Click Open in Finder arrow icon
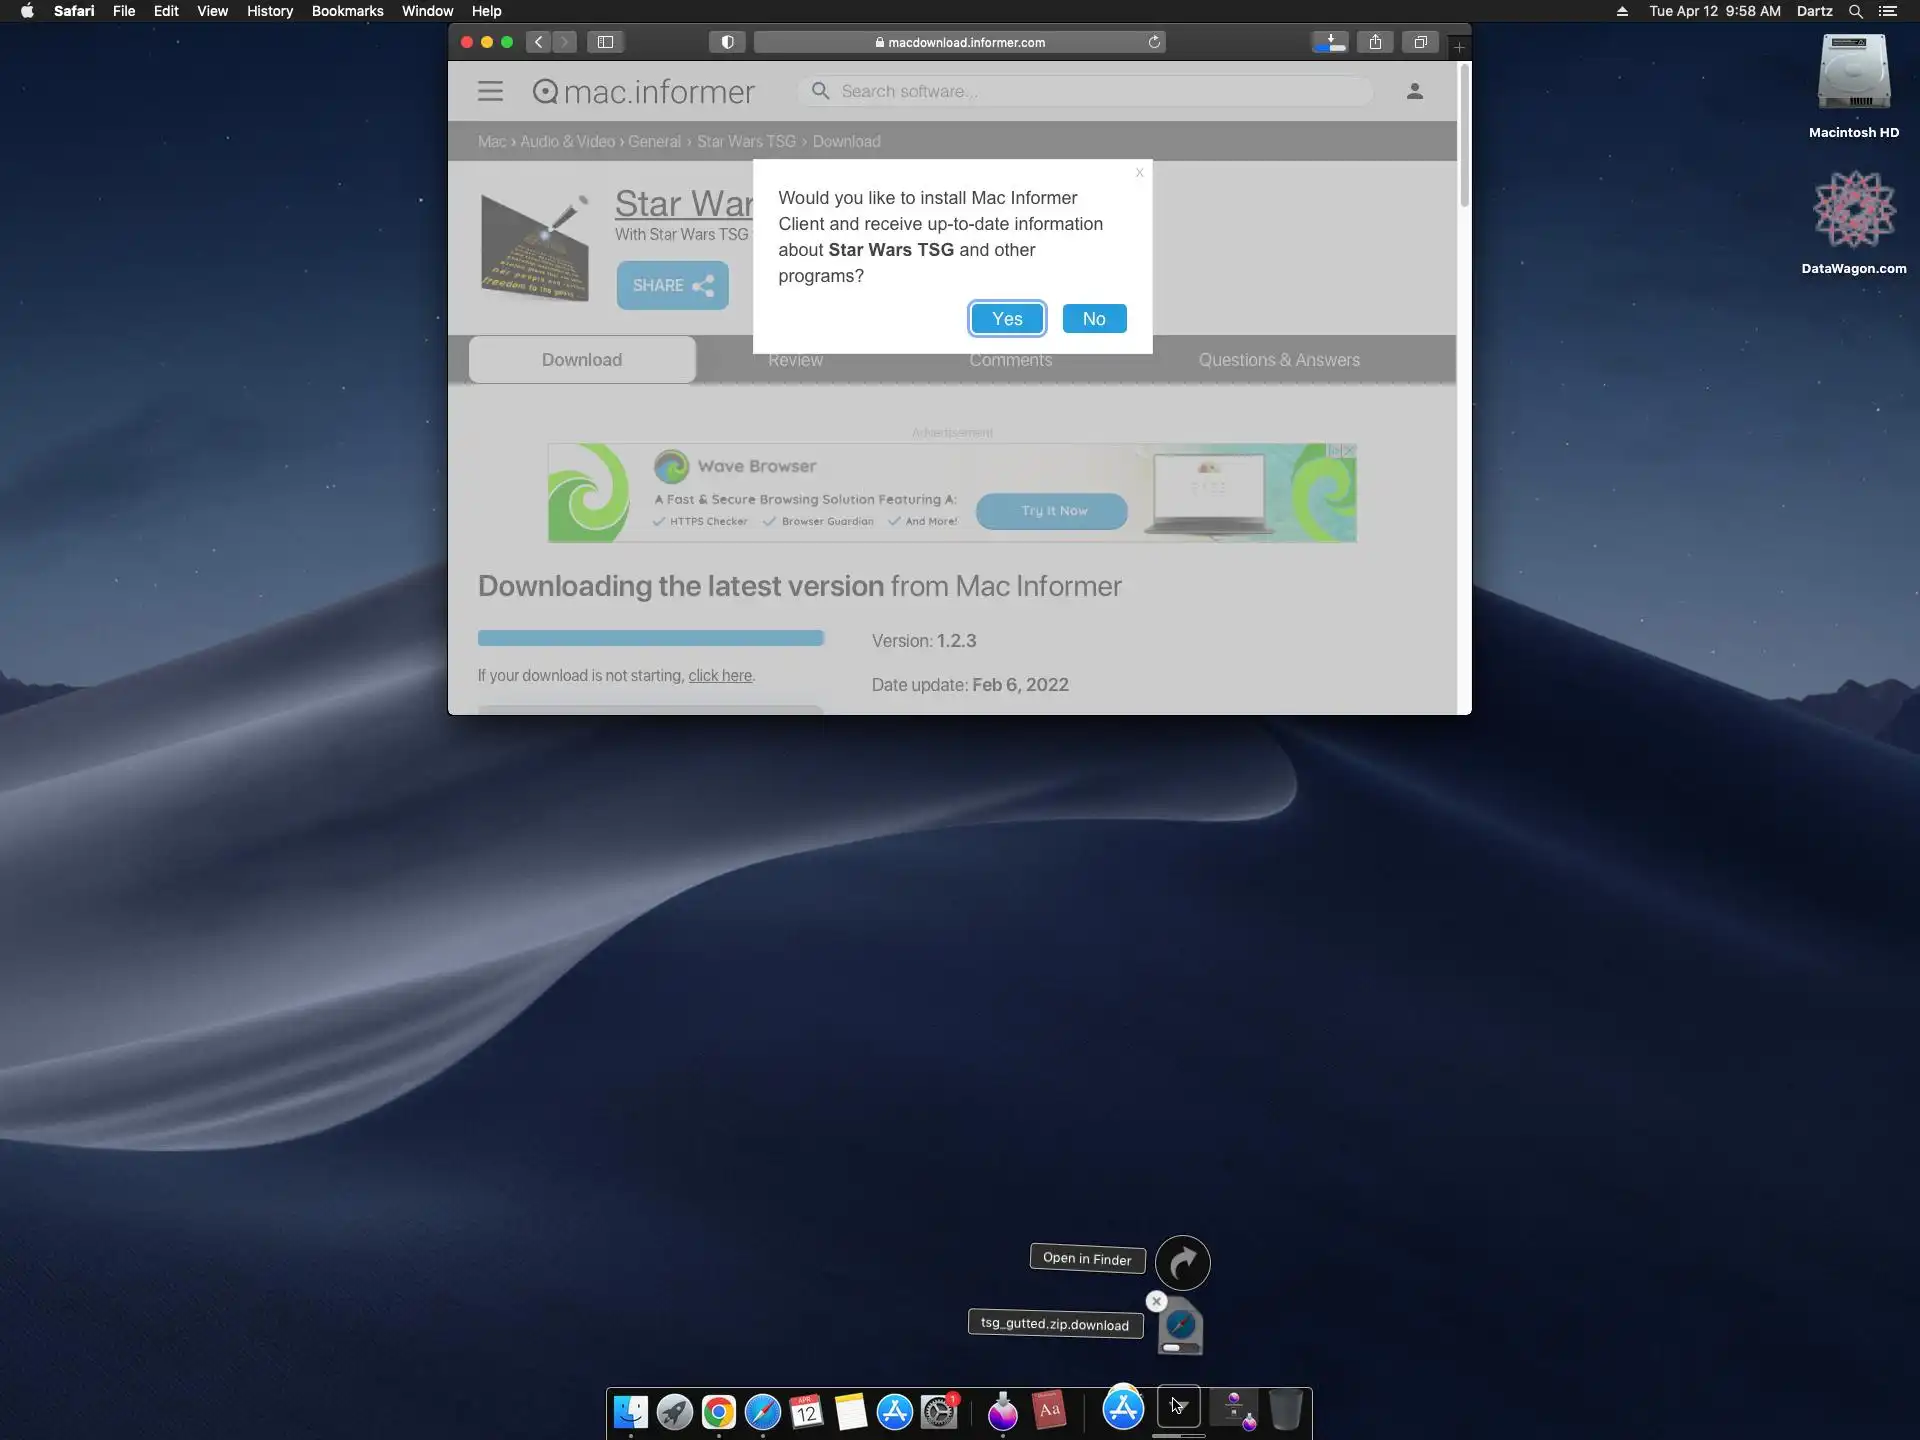The width and height of the screenshot is (1920, 1440). click(x=1182, y=1263)
